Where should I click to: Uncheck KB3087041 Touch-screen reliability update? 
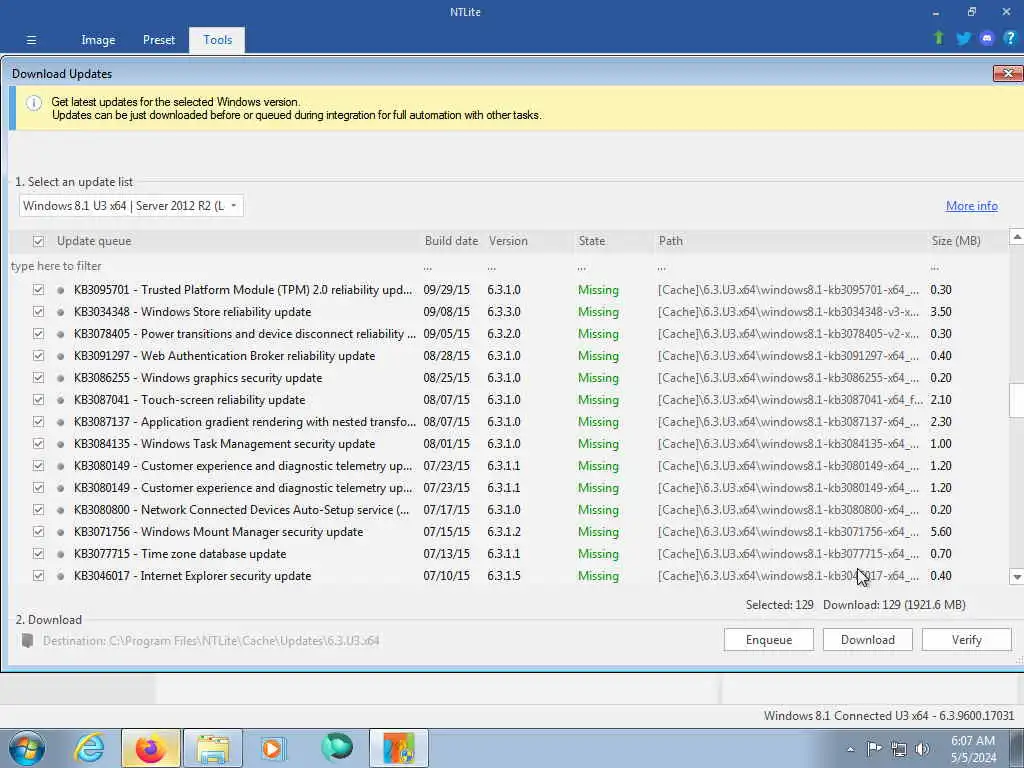[39, 400]
